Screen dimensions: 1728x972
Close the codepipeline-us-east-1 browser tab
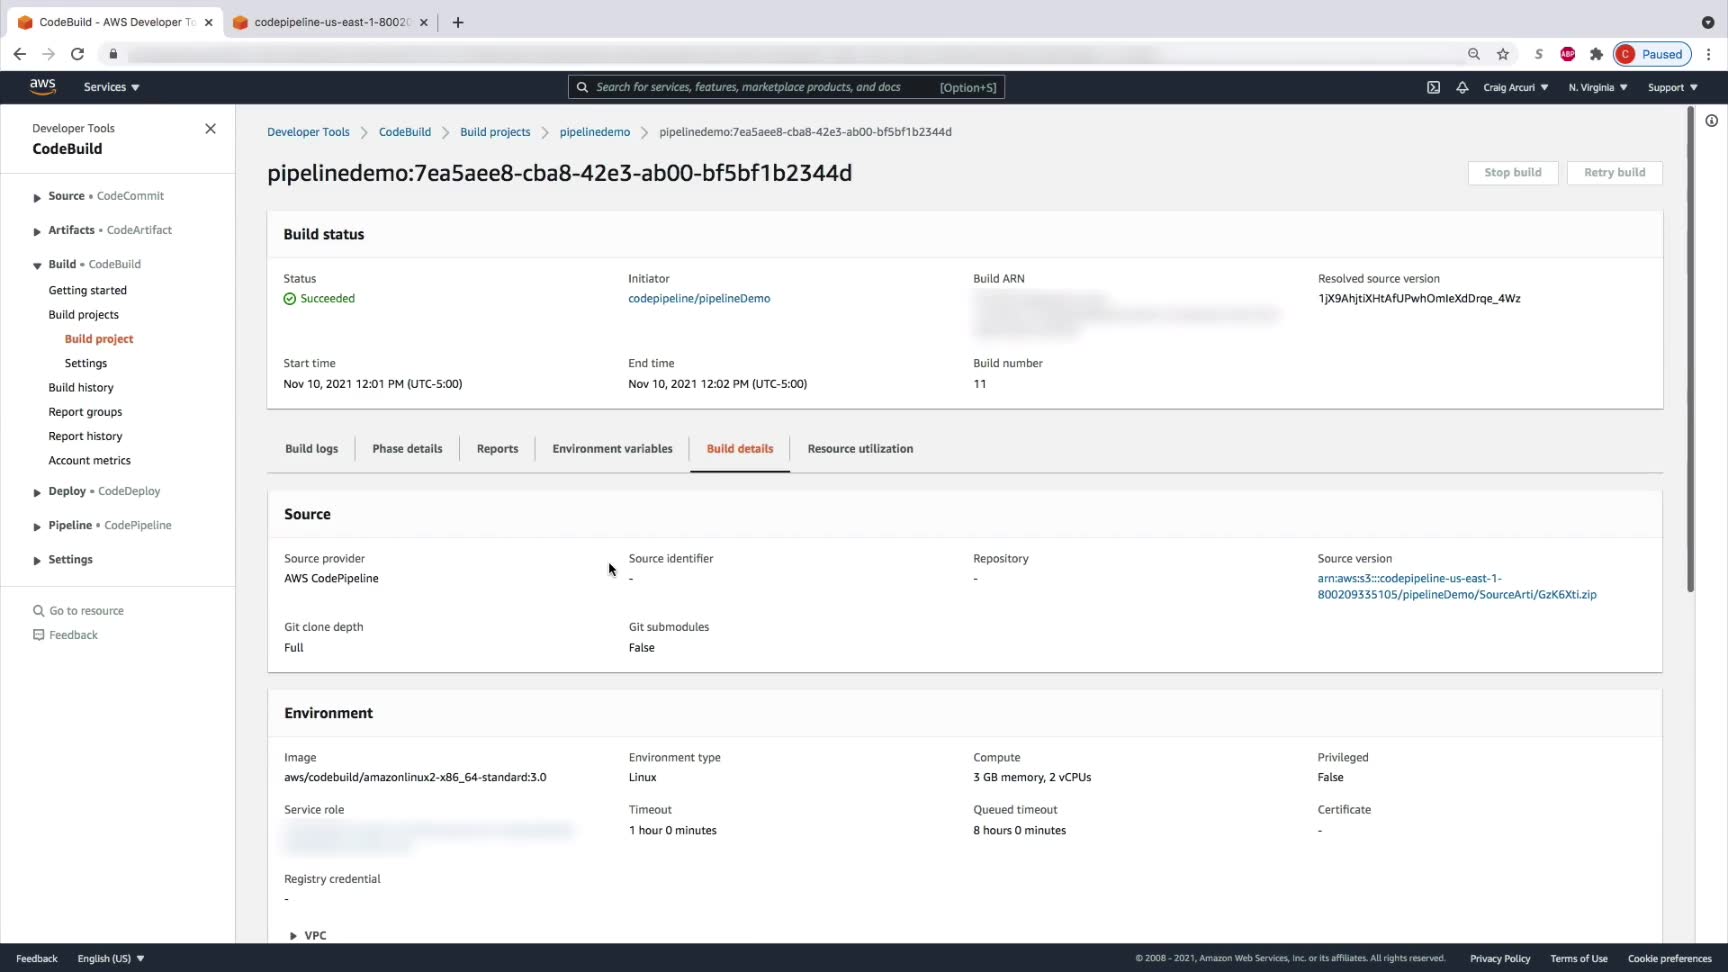(423, 22)
